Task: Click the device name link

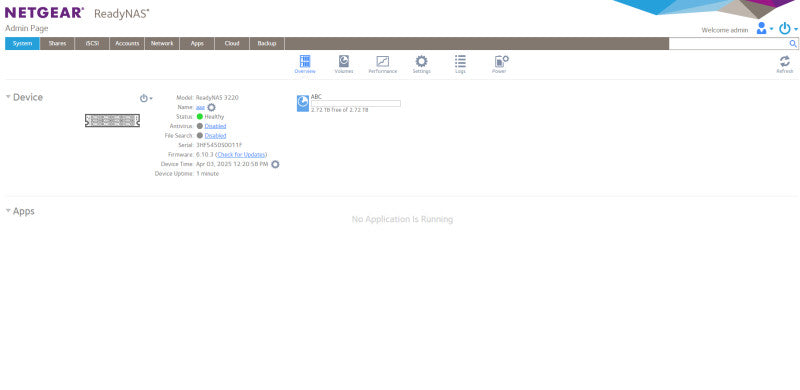Action: (200, 107)
